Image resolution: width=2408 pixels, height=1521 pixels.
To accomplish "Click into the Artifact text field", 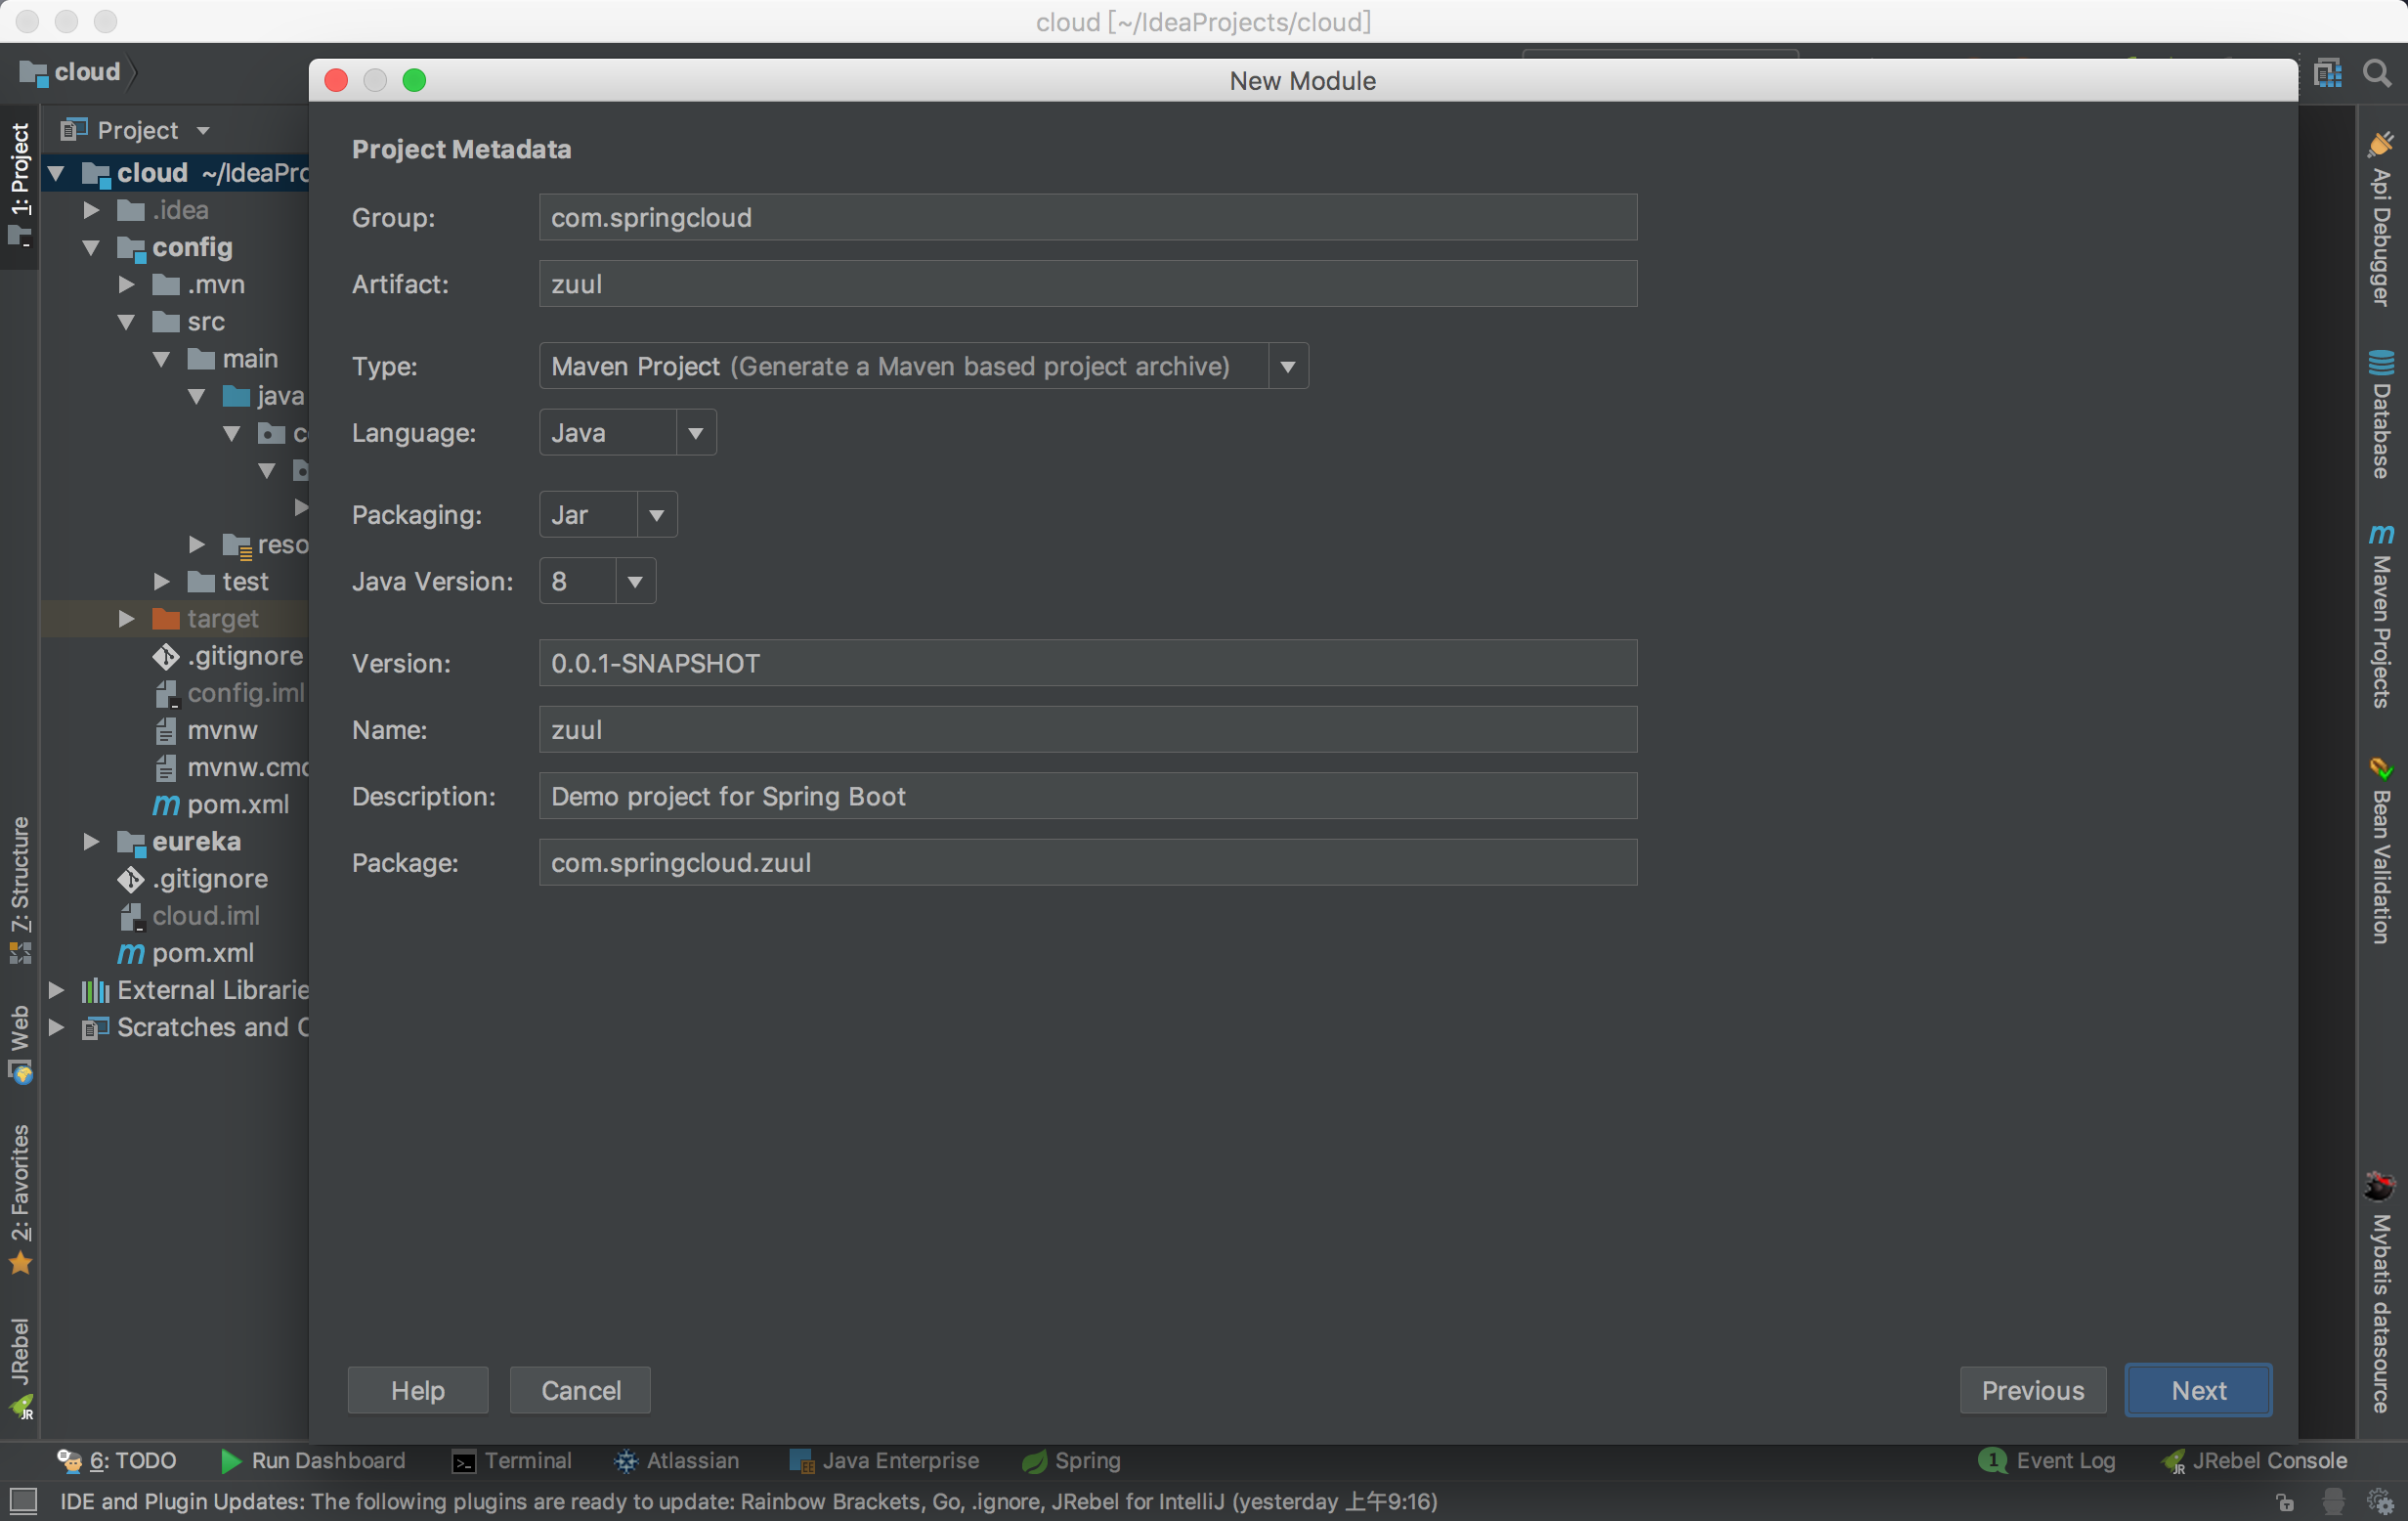I will [x=1087, y=284].
